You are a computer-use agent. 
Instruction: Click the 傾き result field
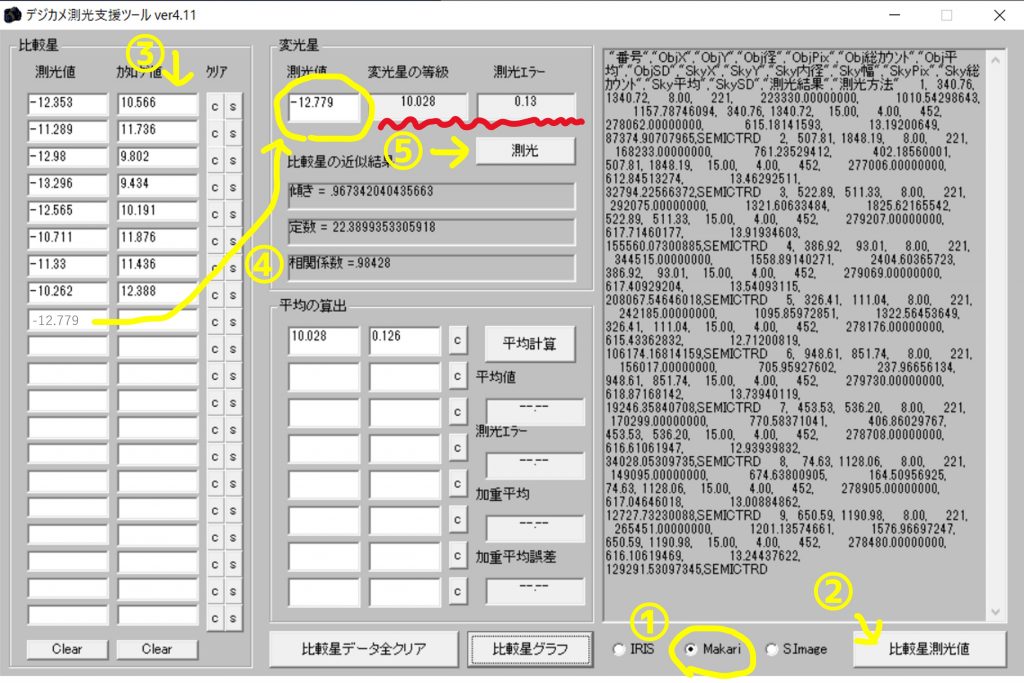click(432, 195)
